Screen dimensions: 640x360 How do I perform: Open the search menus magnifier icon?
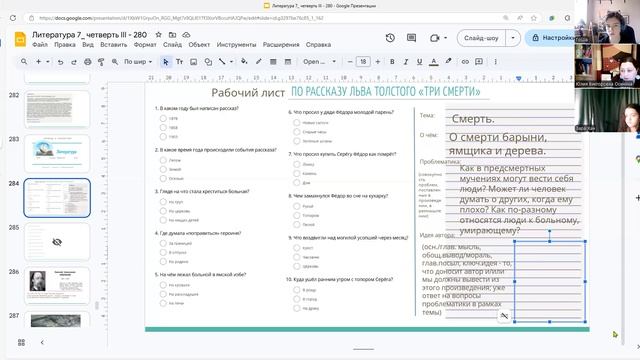[24, 62]
